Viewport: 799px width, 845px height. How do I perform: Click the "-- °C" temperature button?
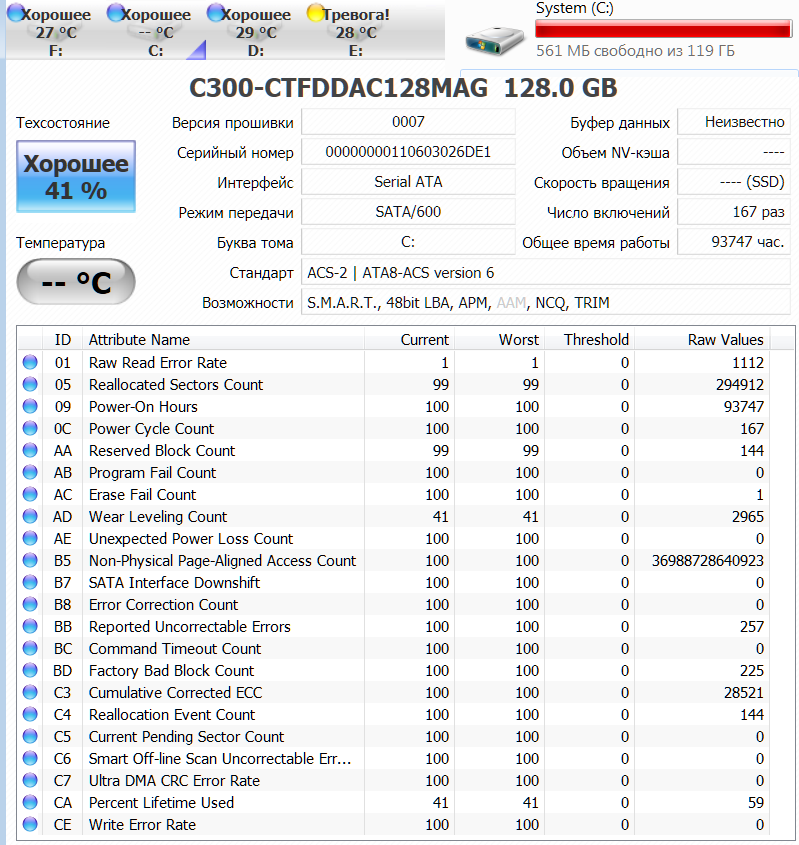(x=76, y=283)
